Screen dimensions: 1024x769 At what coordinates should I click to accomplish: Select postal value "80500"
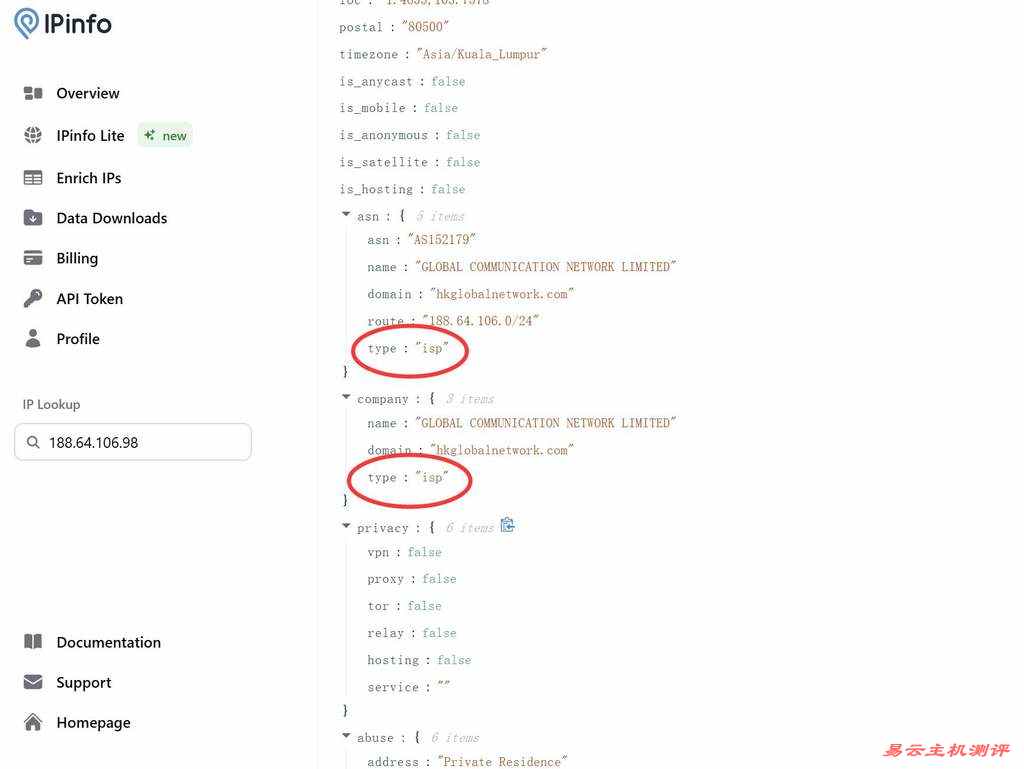tap(425, 27)
